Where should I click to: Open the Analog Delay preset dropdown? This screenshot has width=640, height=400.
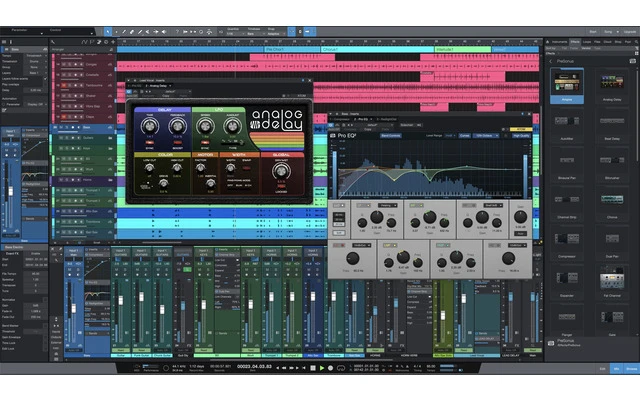[x=171, y=91]
